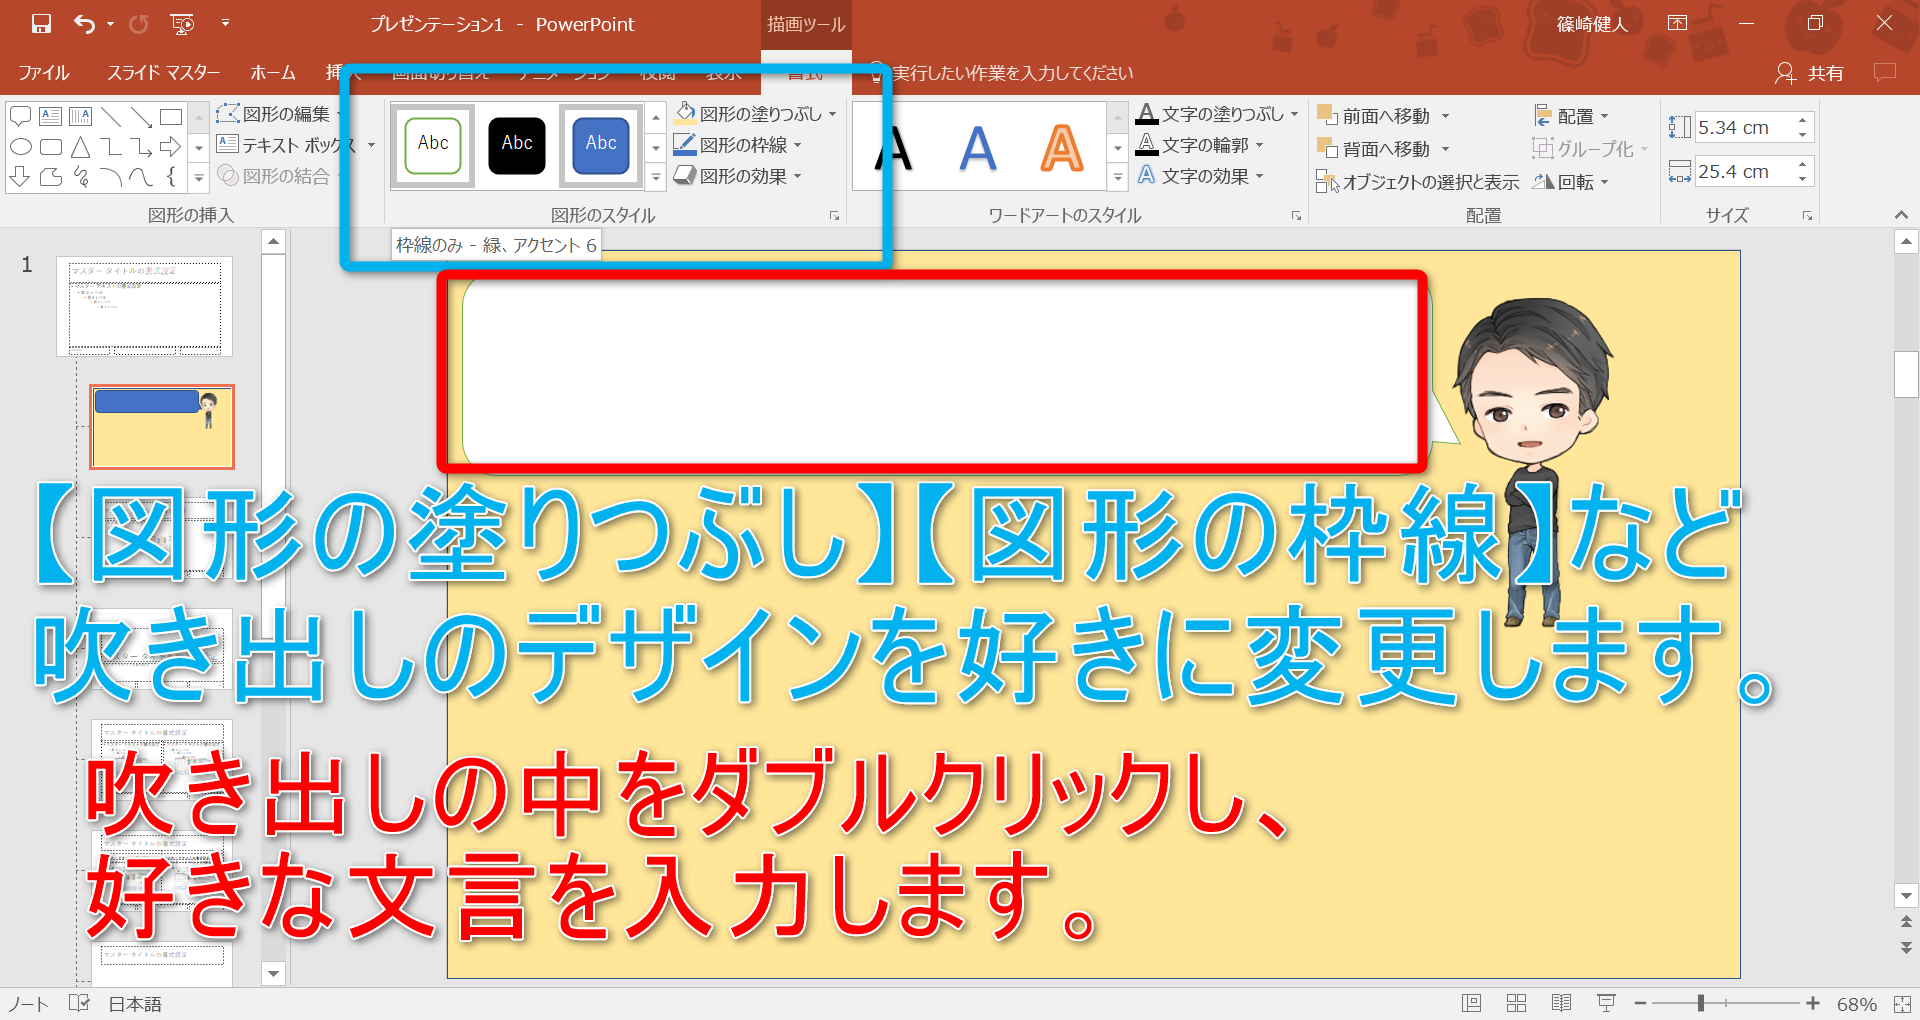Choose the down block arrow shape

click(x=20, y=177)
